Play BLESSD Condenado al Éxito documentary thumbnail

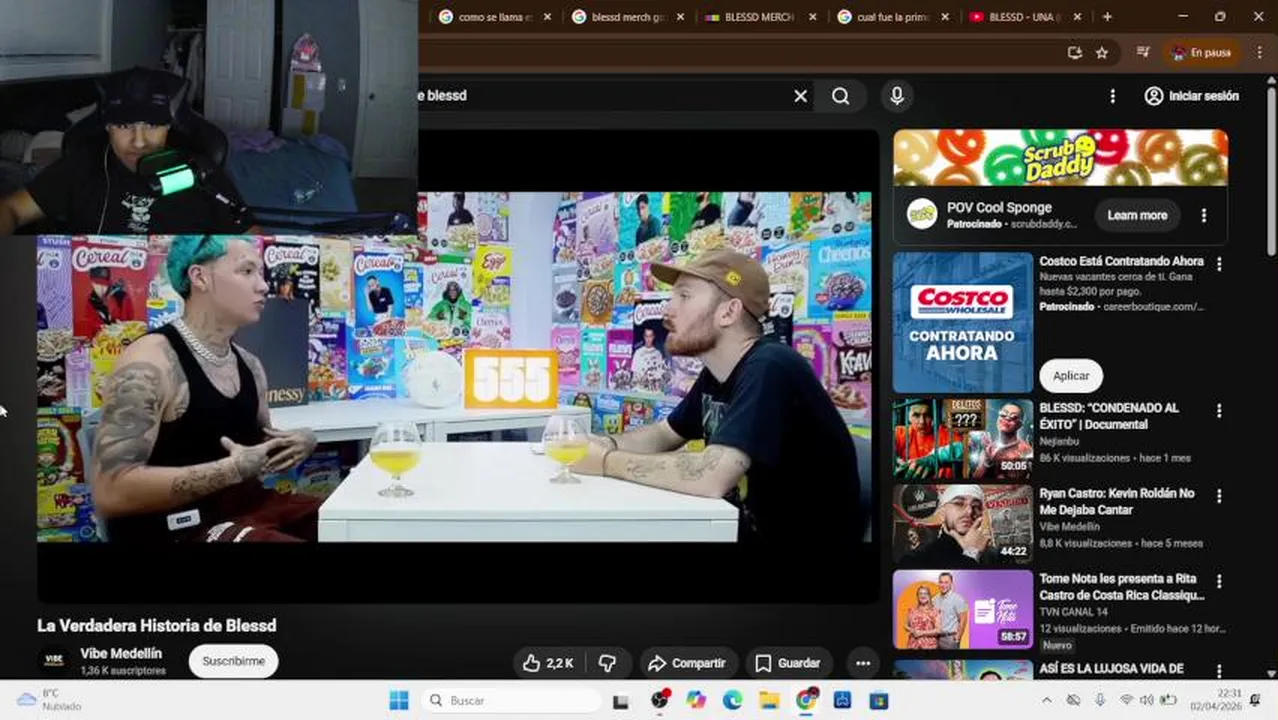[x=963, y=439]
